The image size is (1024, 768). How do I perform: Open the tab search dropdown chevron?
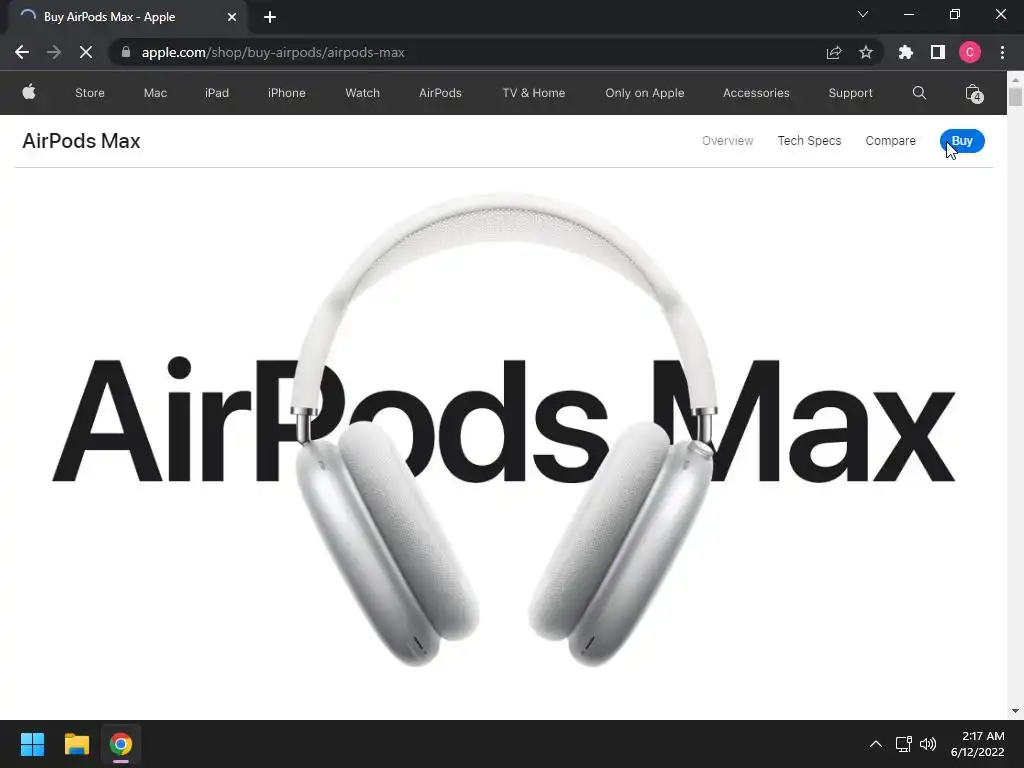863,14
